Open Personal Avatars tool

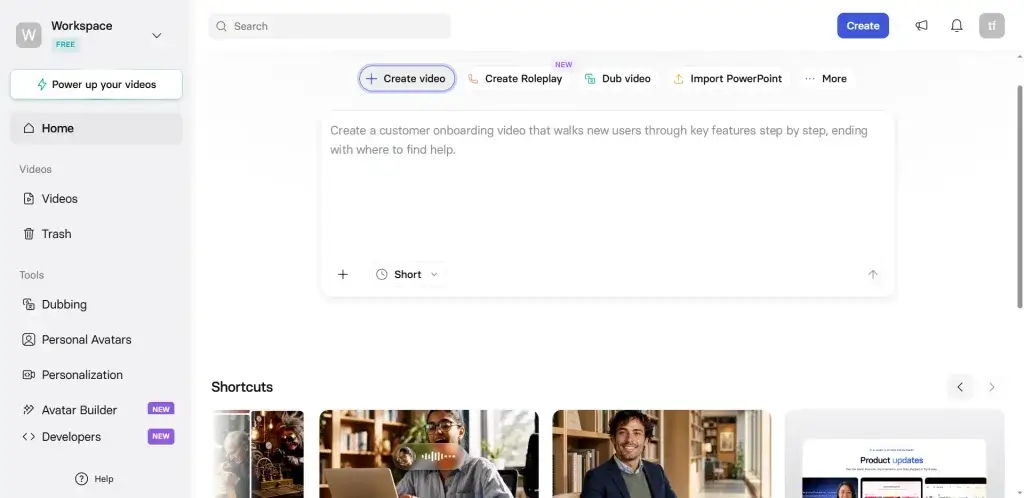point(96,339)
